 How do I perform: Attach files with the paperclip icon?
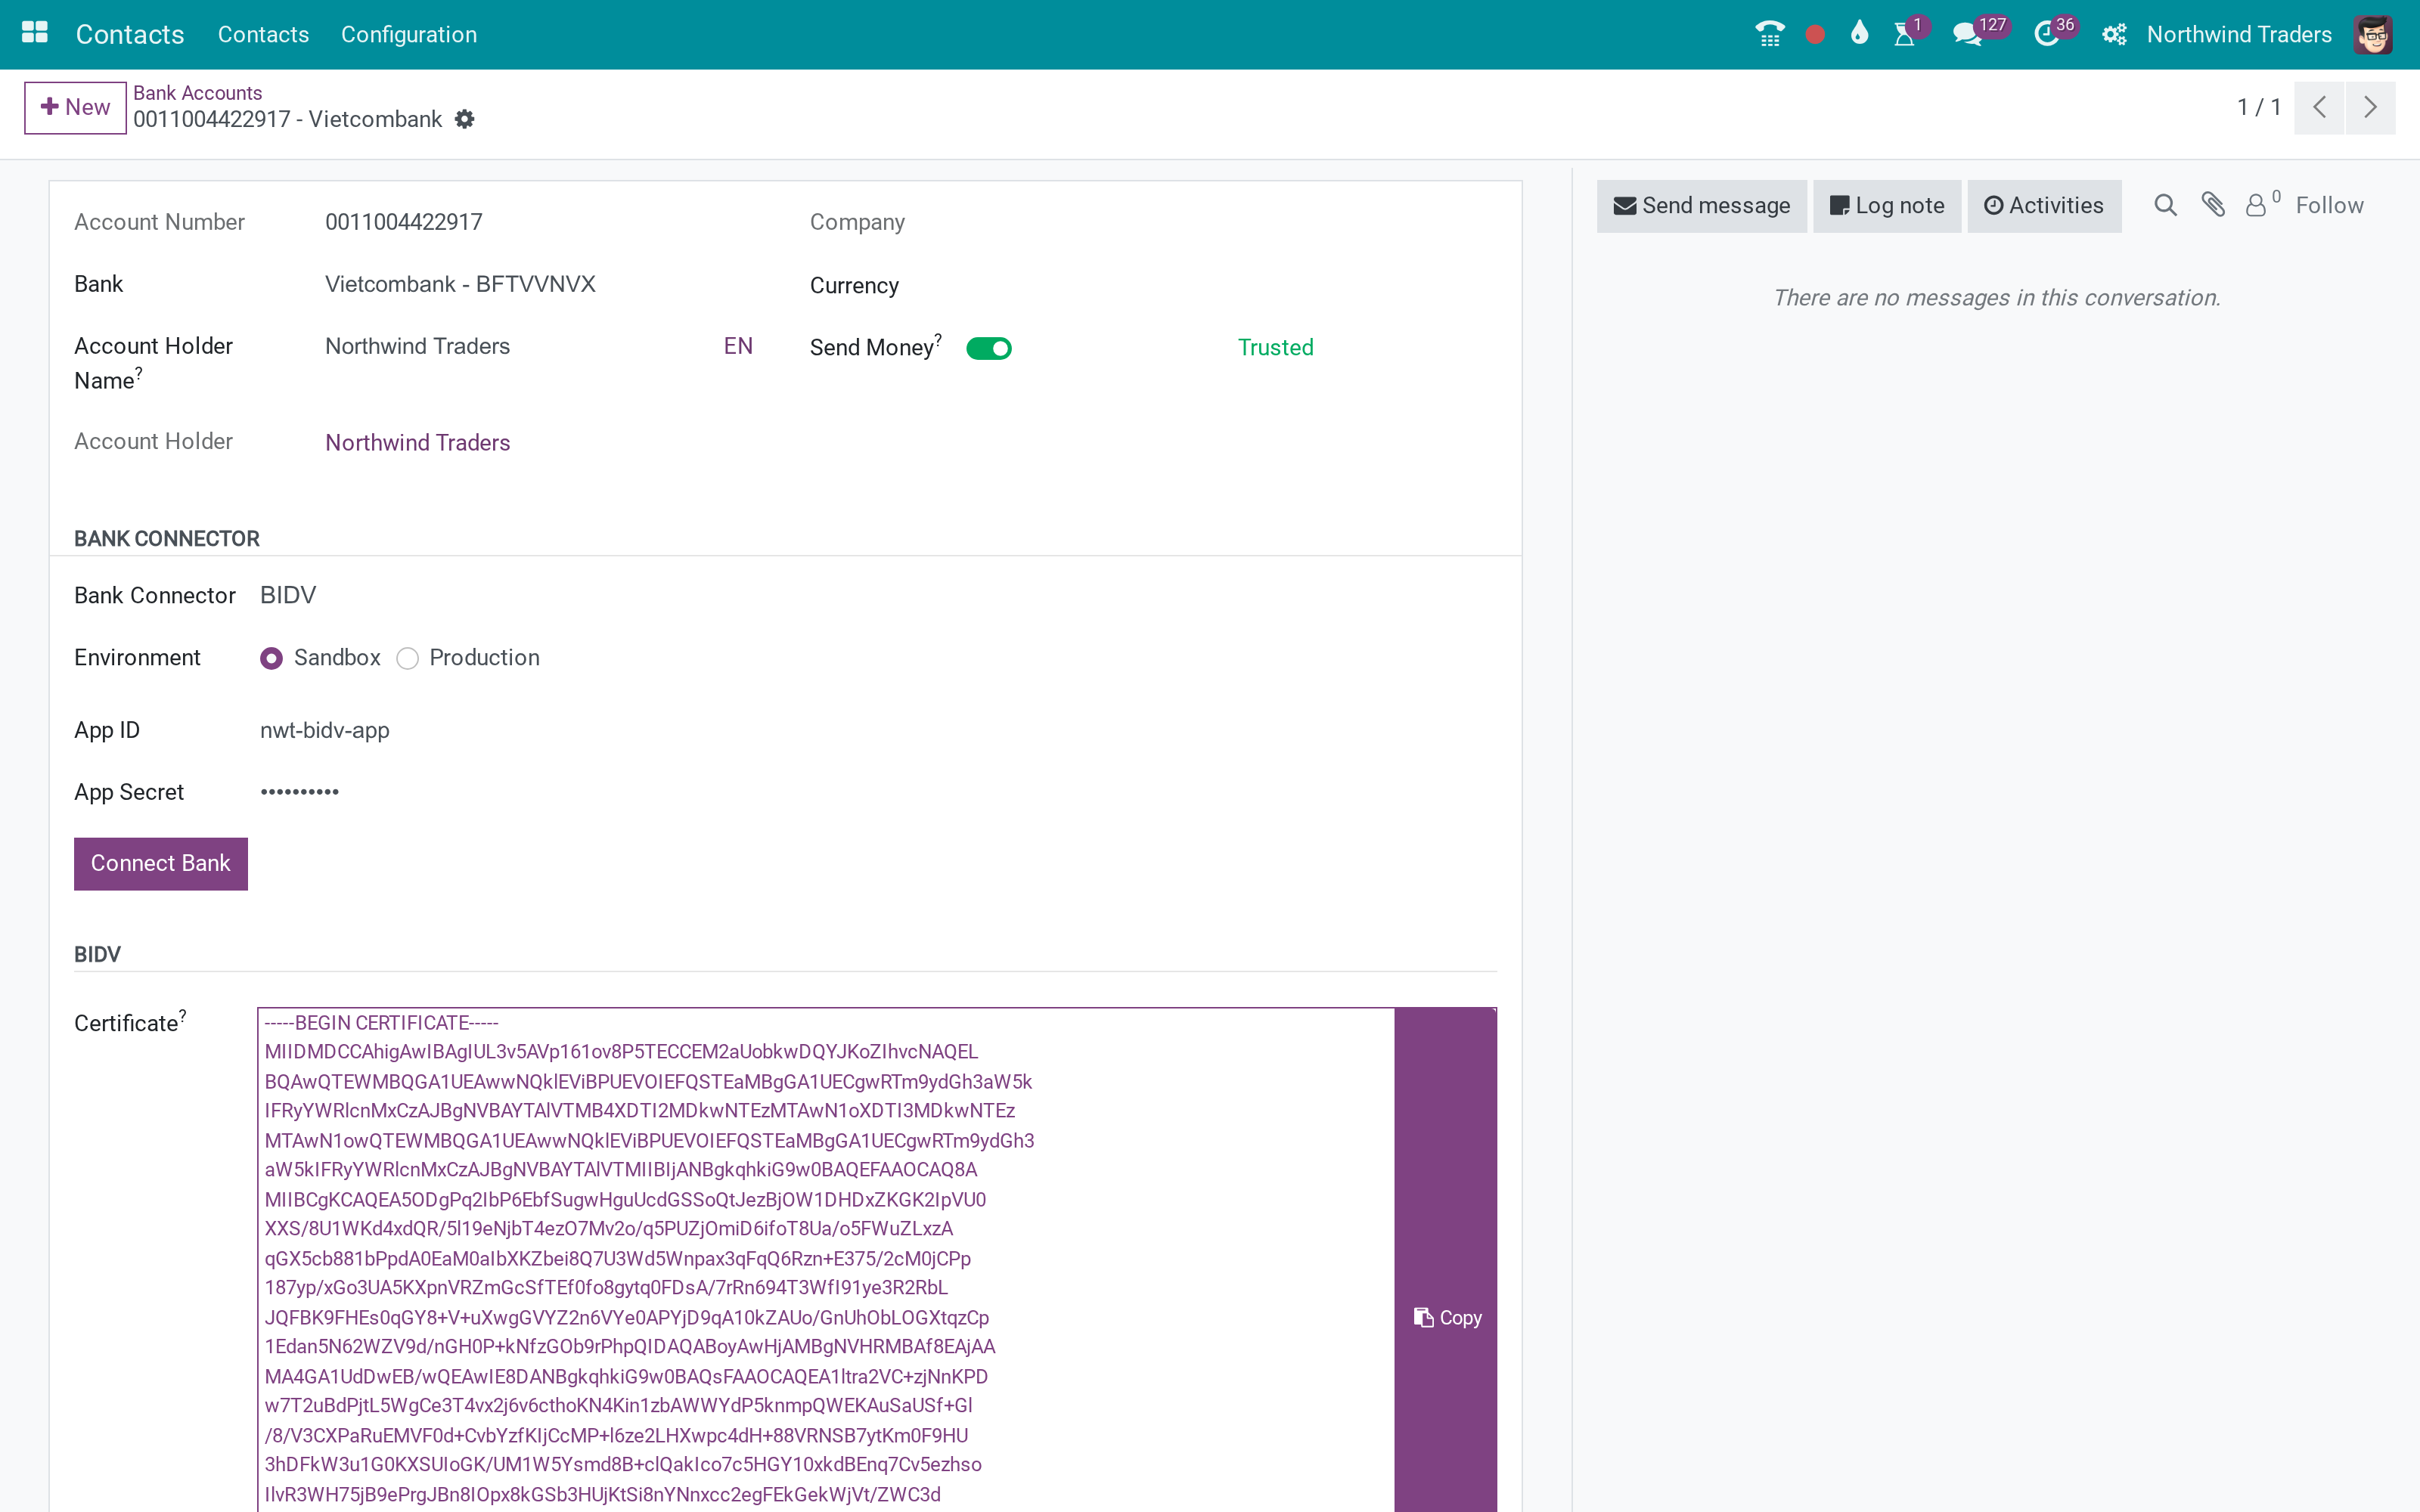coord(2213,205)
